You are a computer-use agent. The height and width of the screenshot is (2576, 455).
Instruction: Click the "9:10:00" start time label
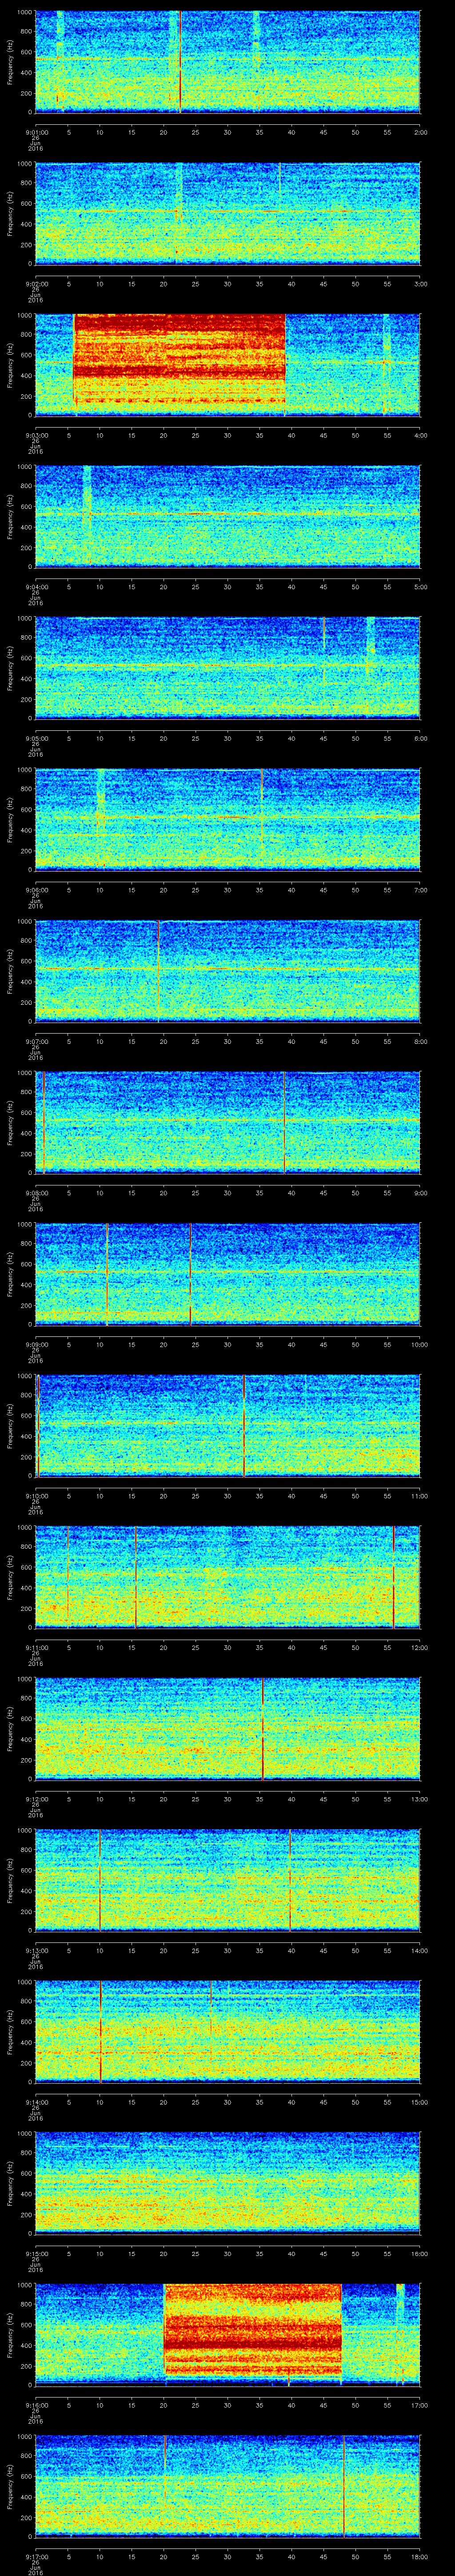pyautogui.click(x=37, y=1495)
